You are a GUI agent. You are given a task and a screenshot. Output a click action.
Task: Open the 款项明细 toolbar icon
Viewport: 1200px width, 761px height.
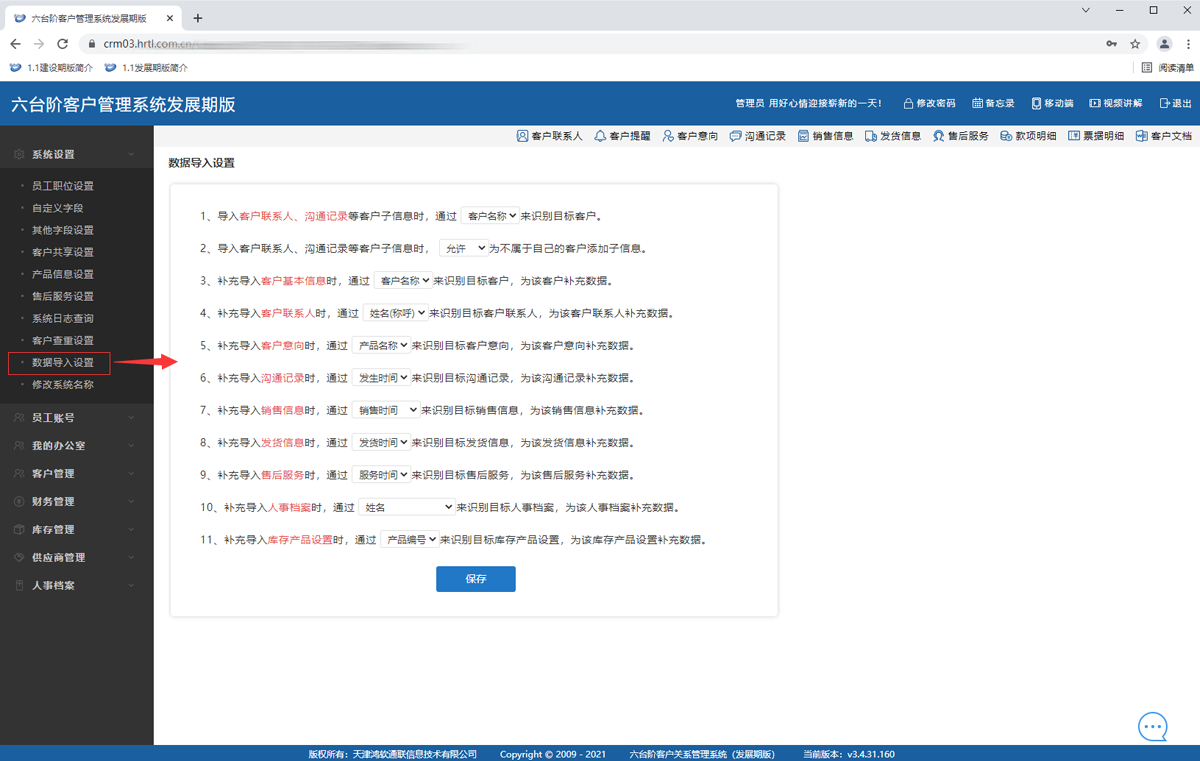pyautogui.click(x=1006, y=136)
